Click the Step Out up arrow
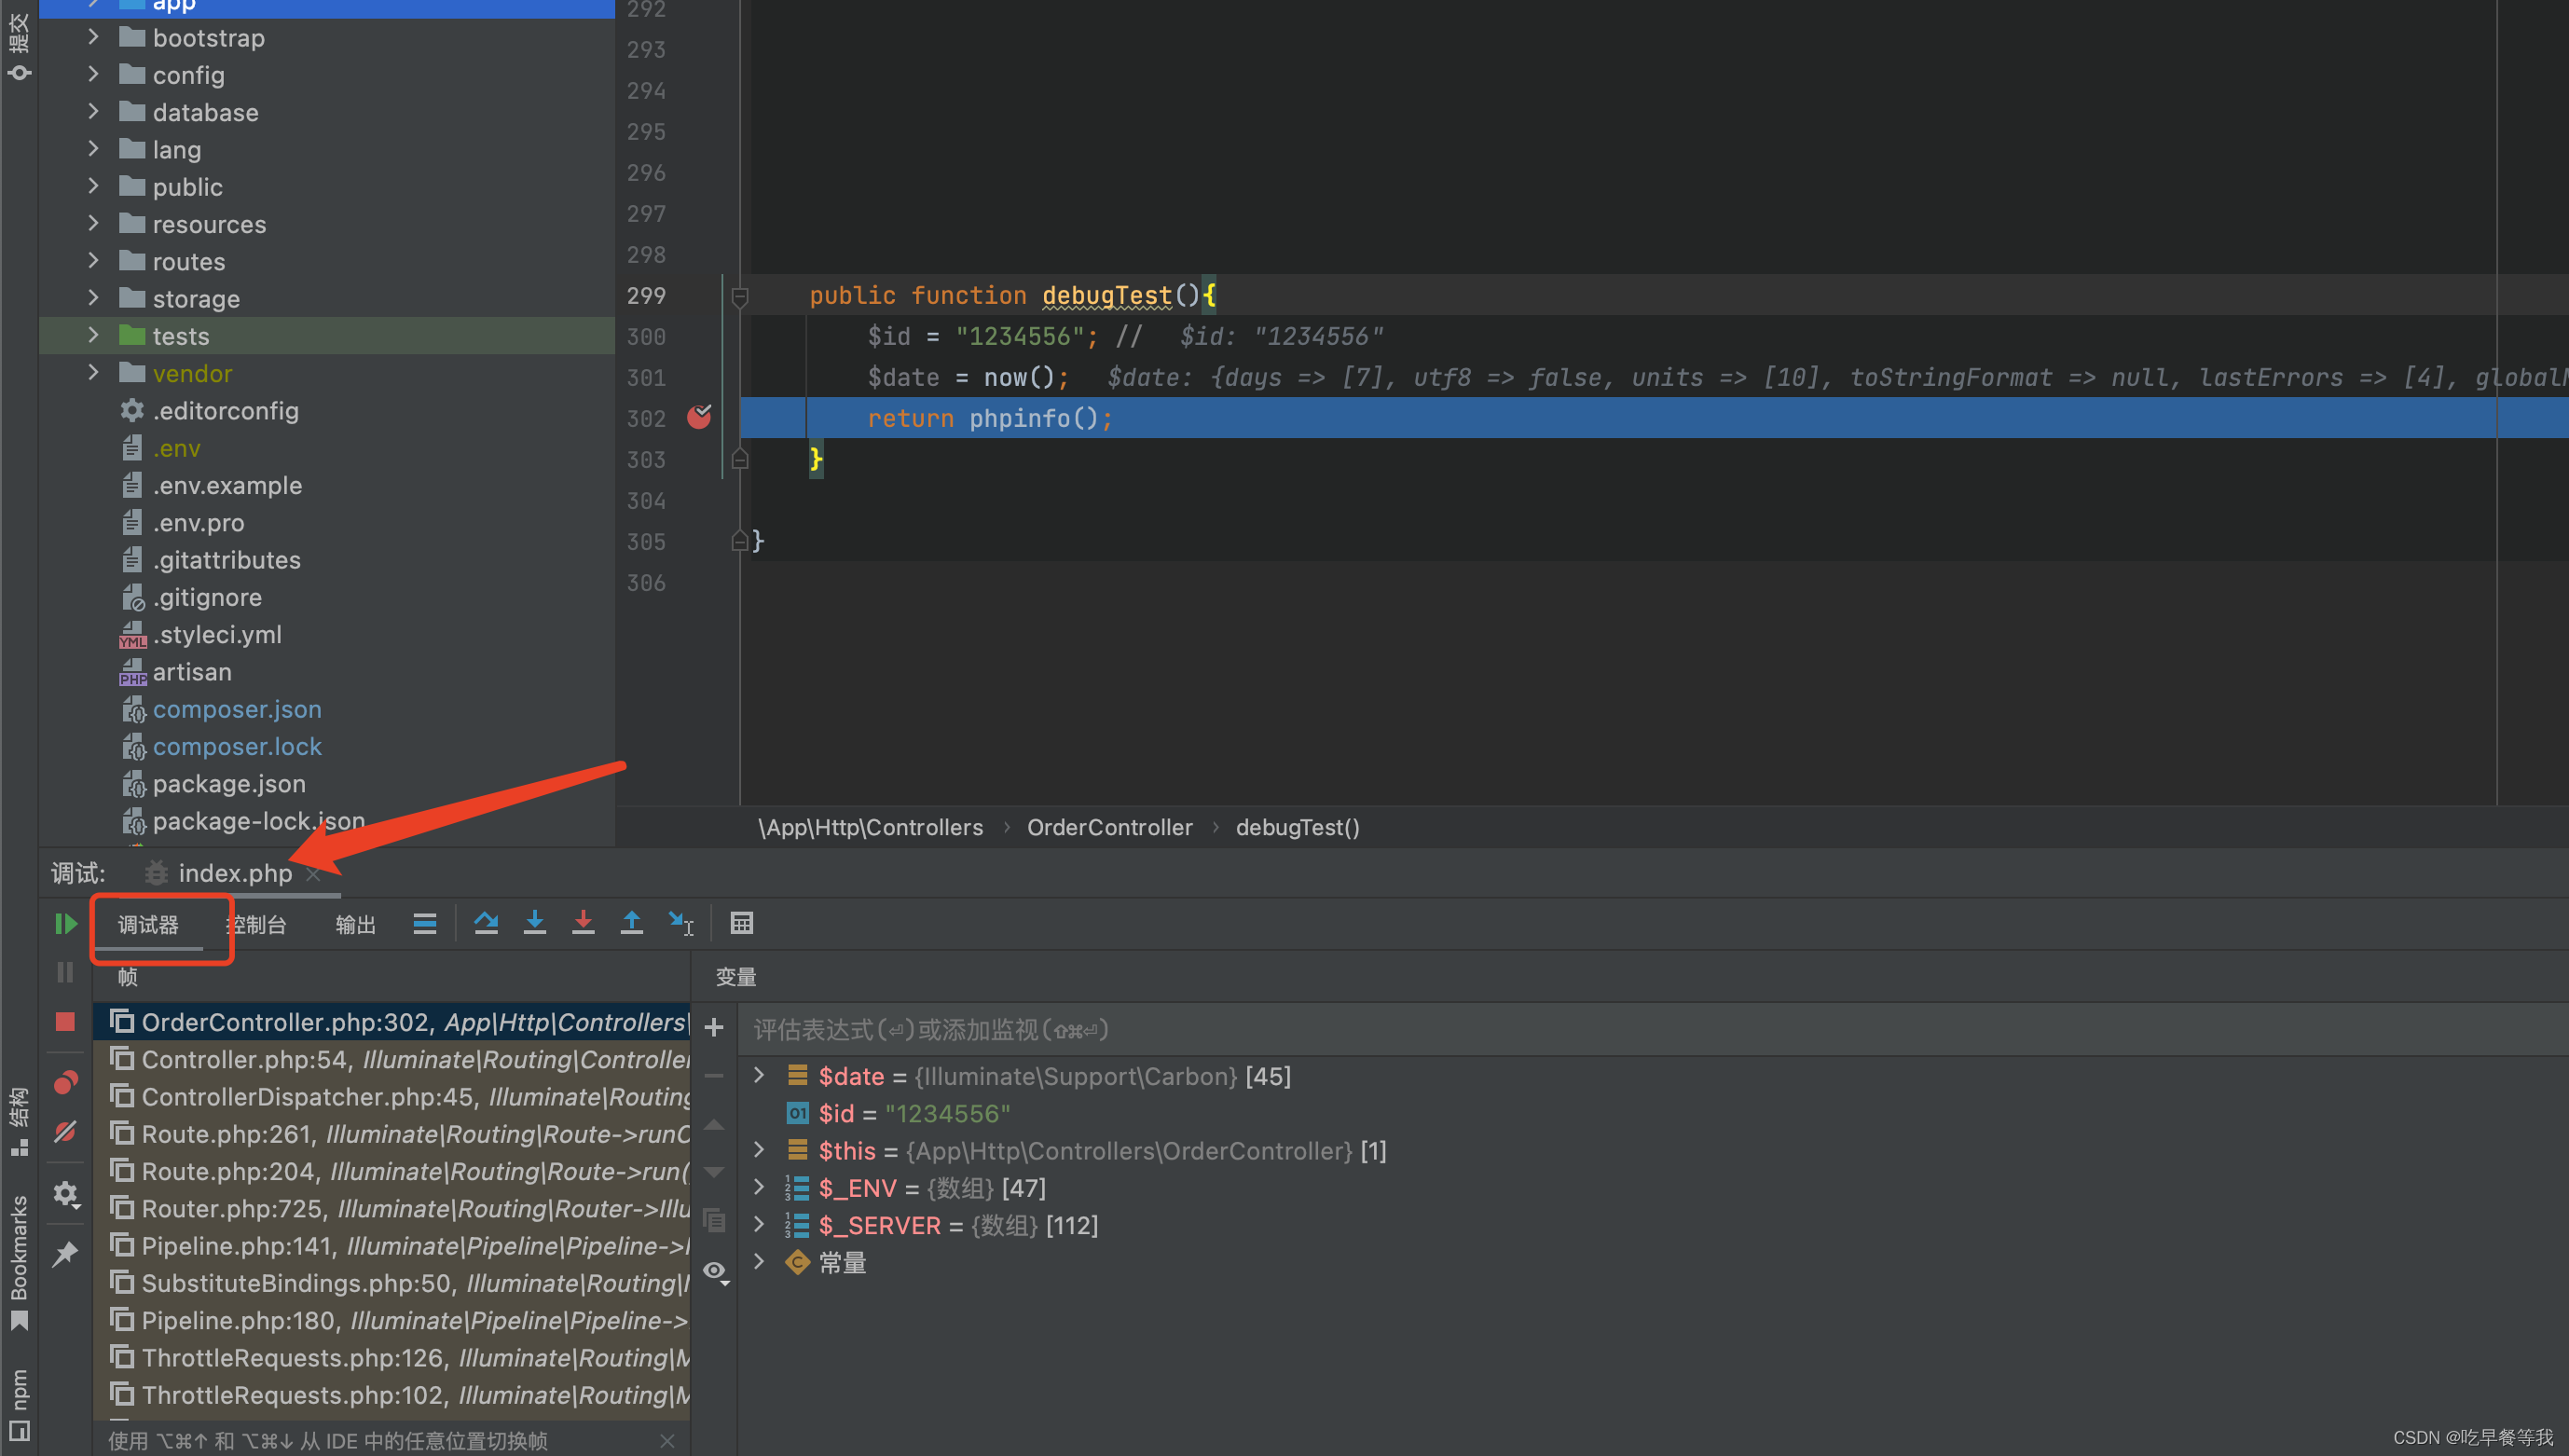This screenshot has width=2569, height=1456. point(632,923)
